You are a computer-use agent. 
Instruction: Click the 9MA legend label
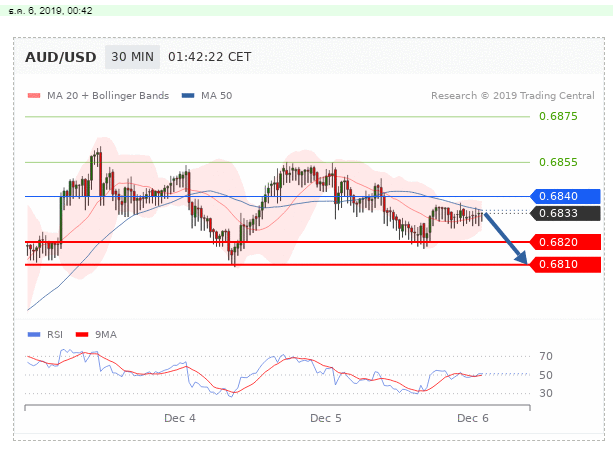[106, 335]
